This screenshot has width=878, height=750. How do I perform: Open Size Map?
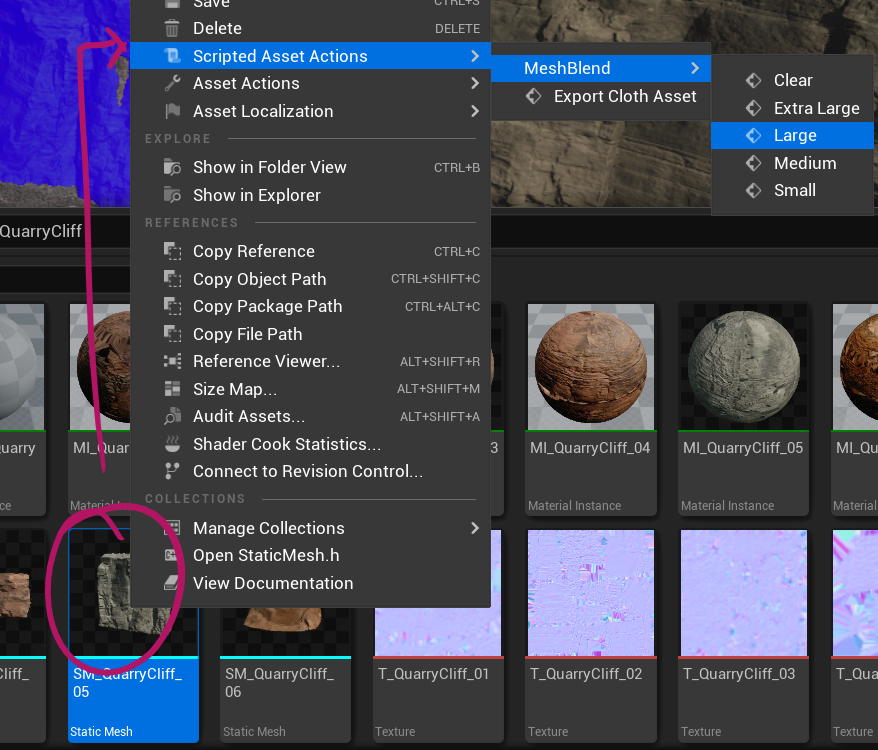(x=311, y=389)
